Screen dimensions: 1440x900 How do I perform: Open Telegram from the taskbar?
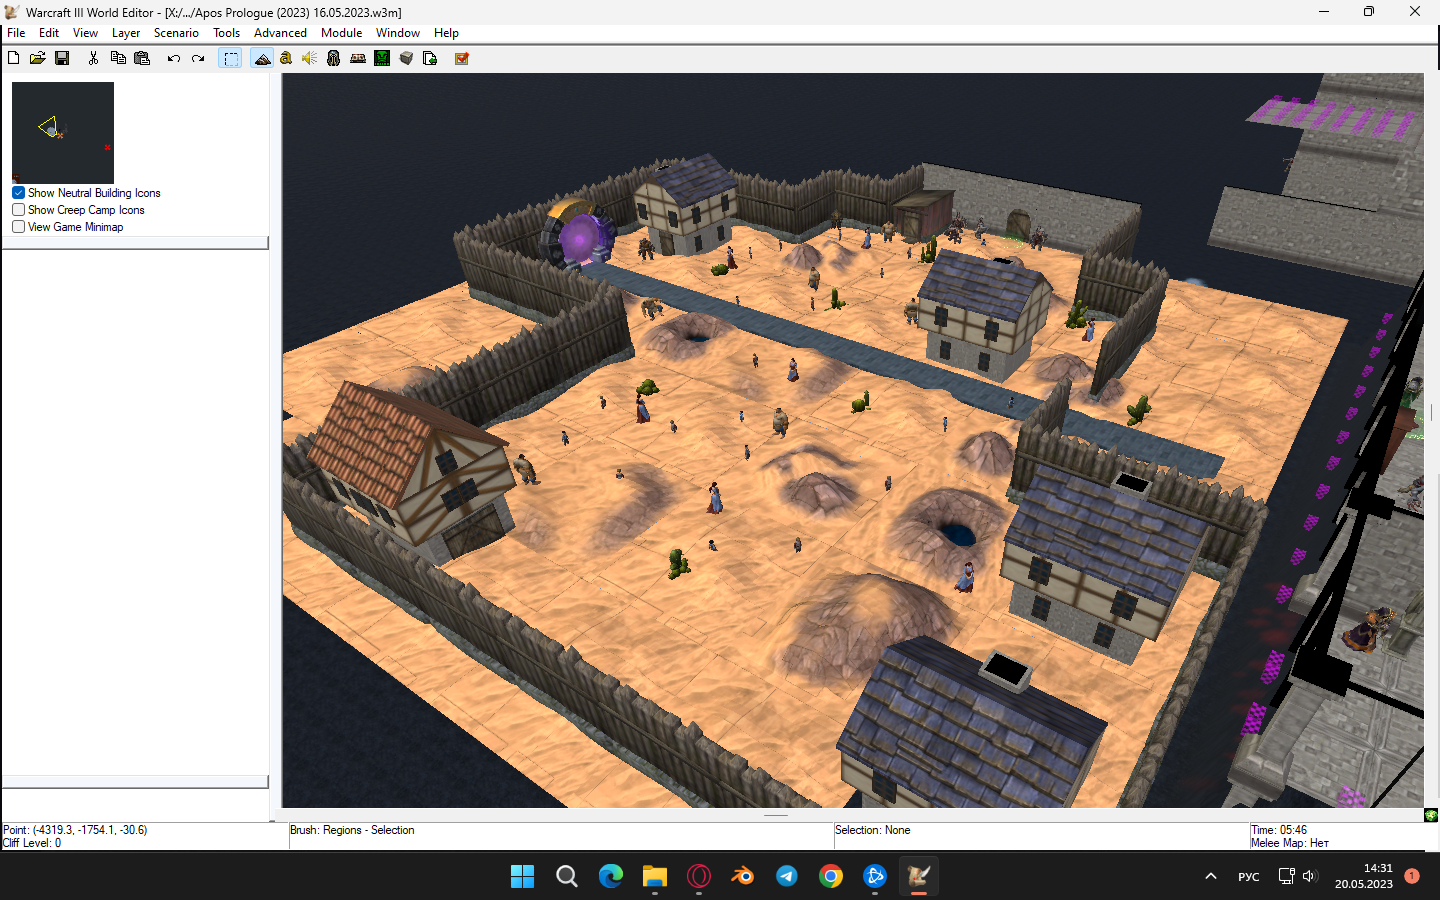point(787,876)
